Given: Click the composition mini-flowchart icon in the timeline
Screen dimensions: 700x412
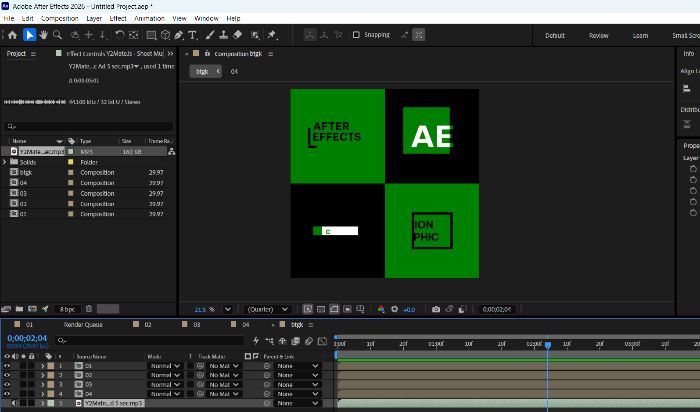Looking at the screenshot, I should point(269,341).
